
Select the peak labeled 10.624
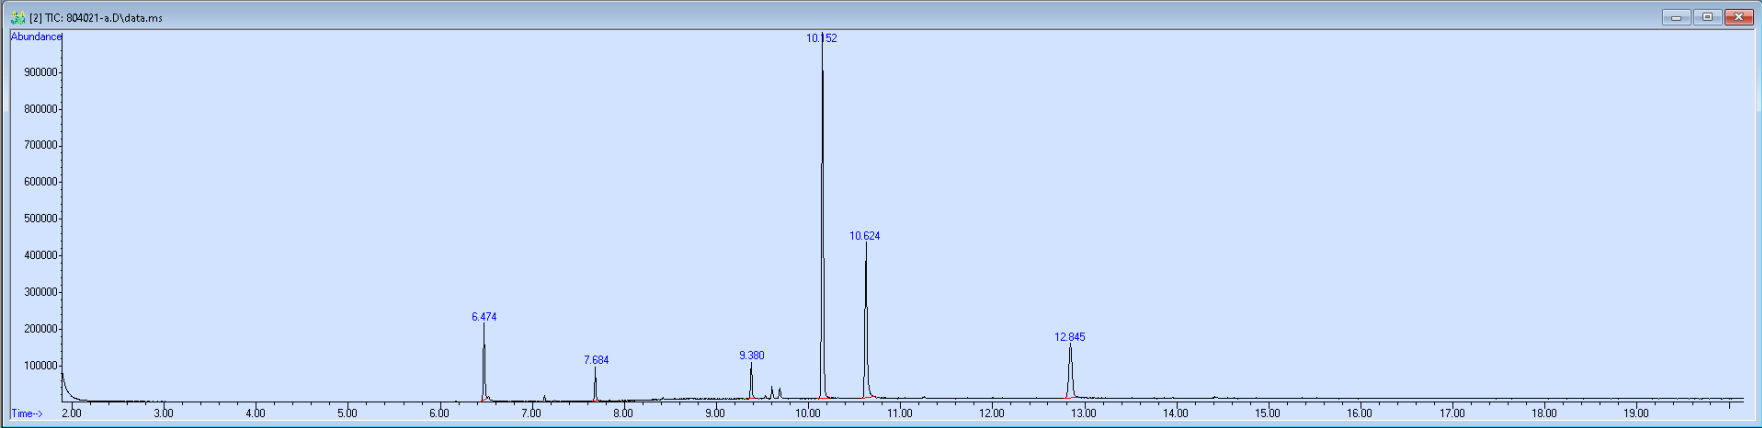865,236
